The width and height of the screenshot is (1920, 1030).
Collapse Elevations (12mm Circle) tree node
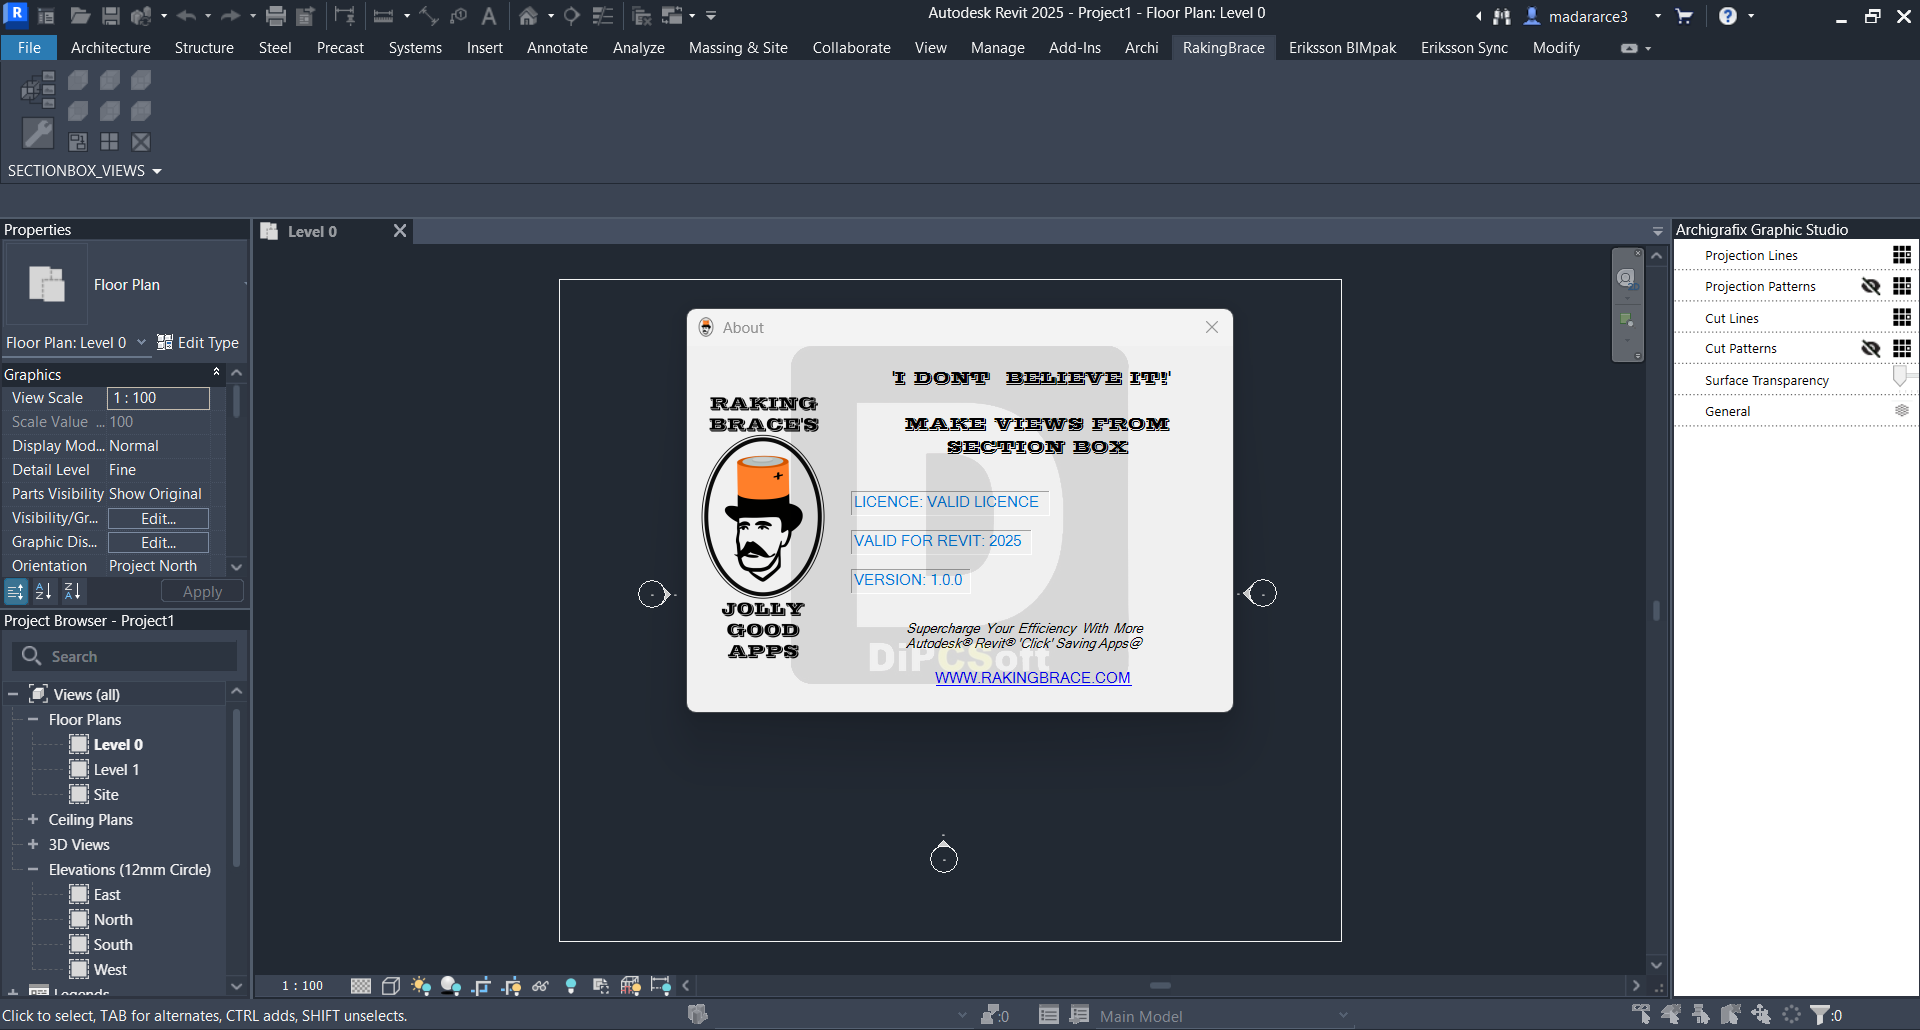[33, 869]
